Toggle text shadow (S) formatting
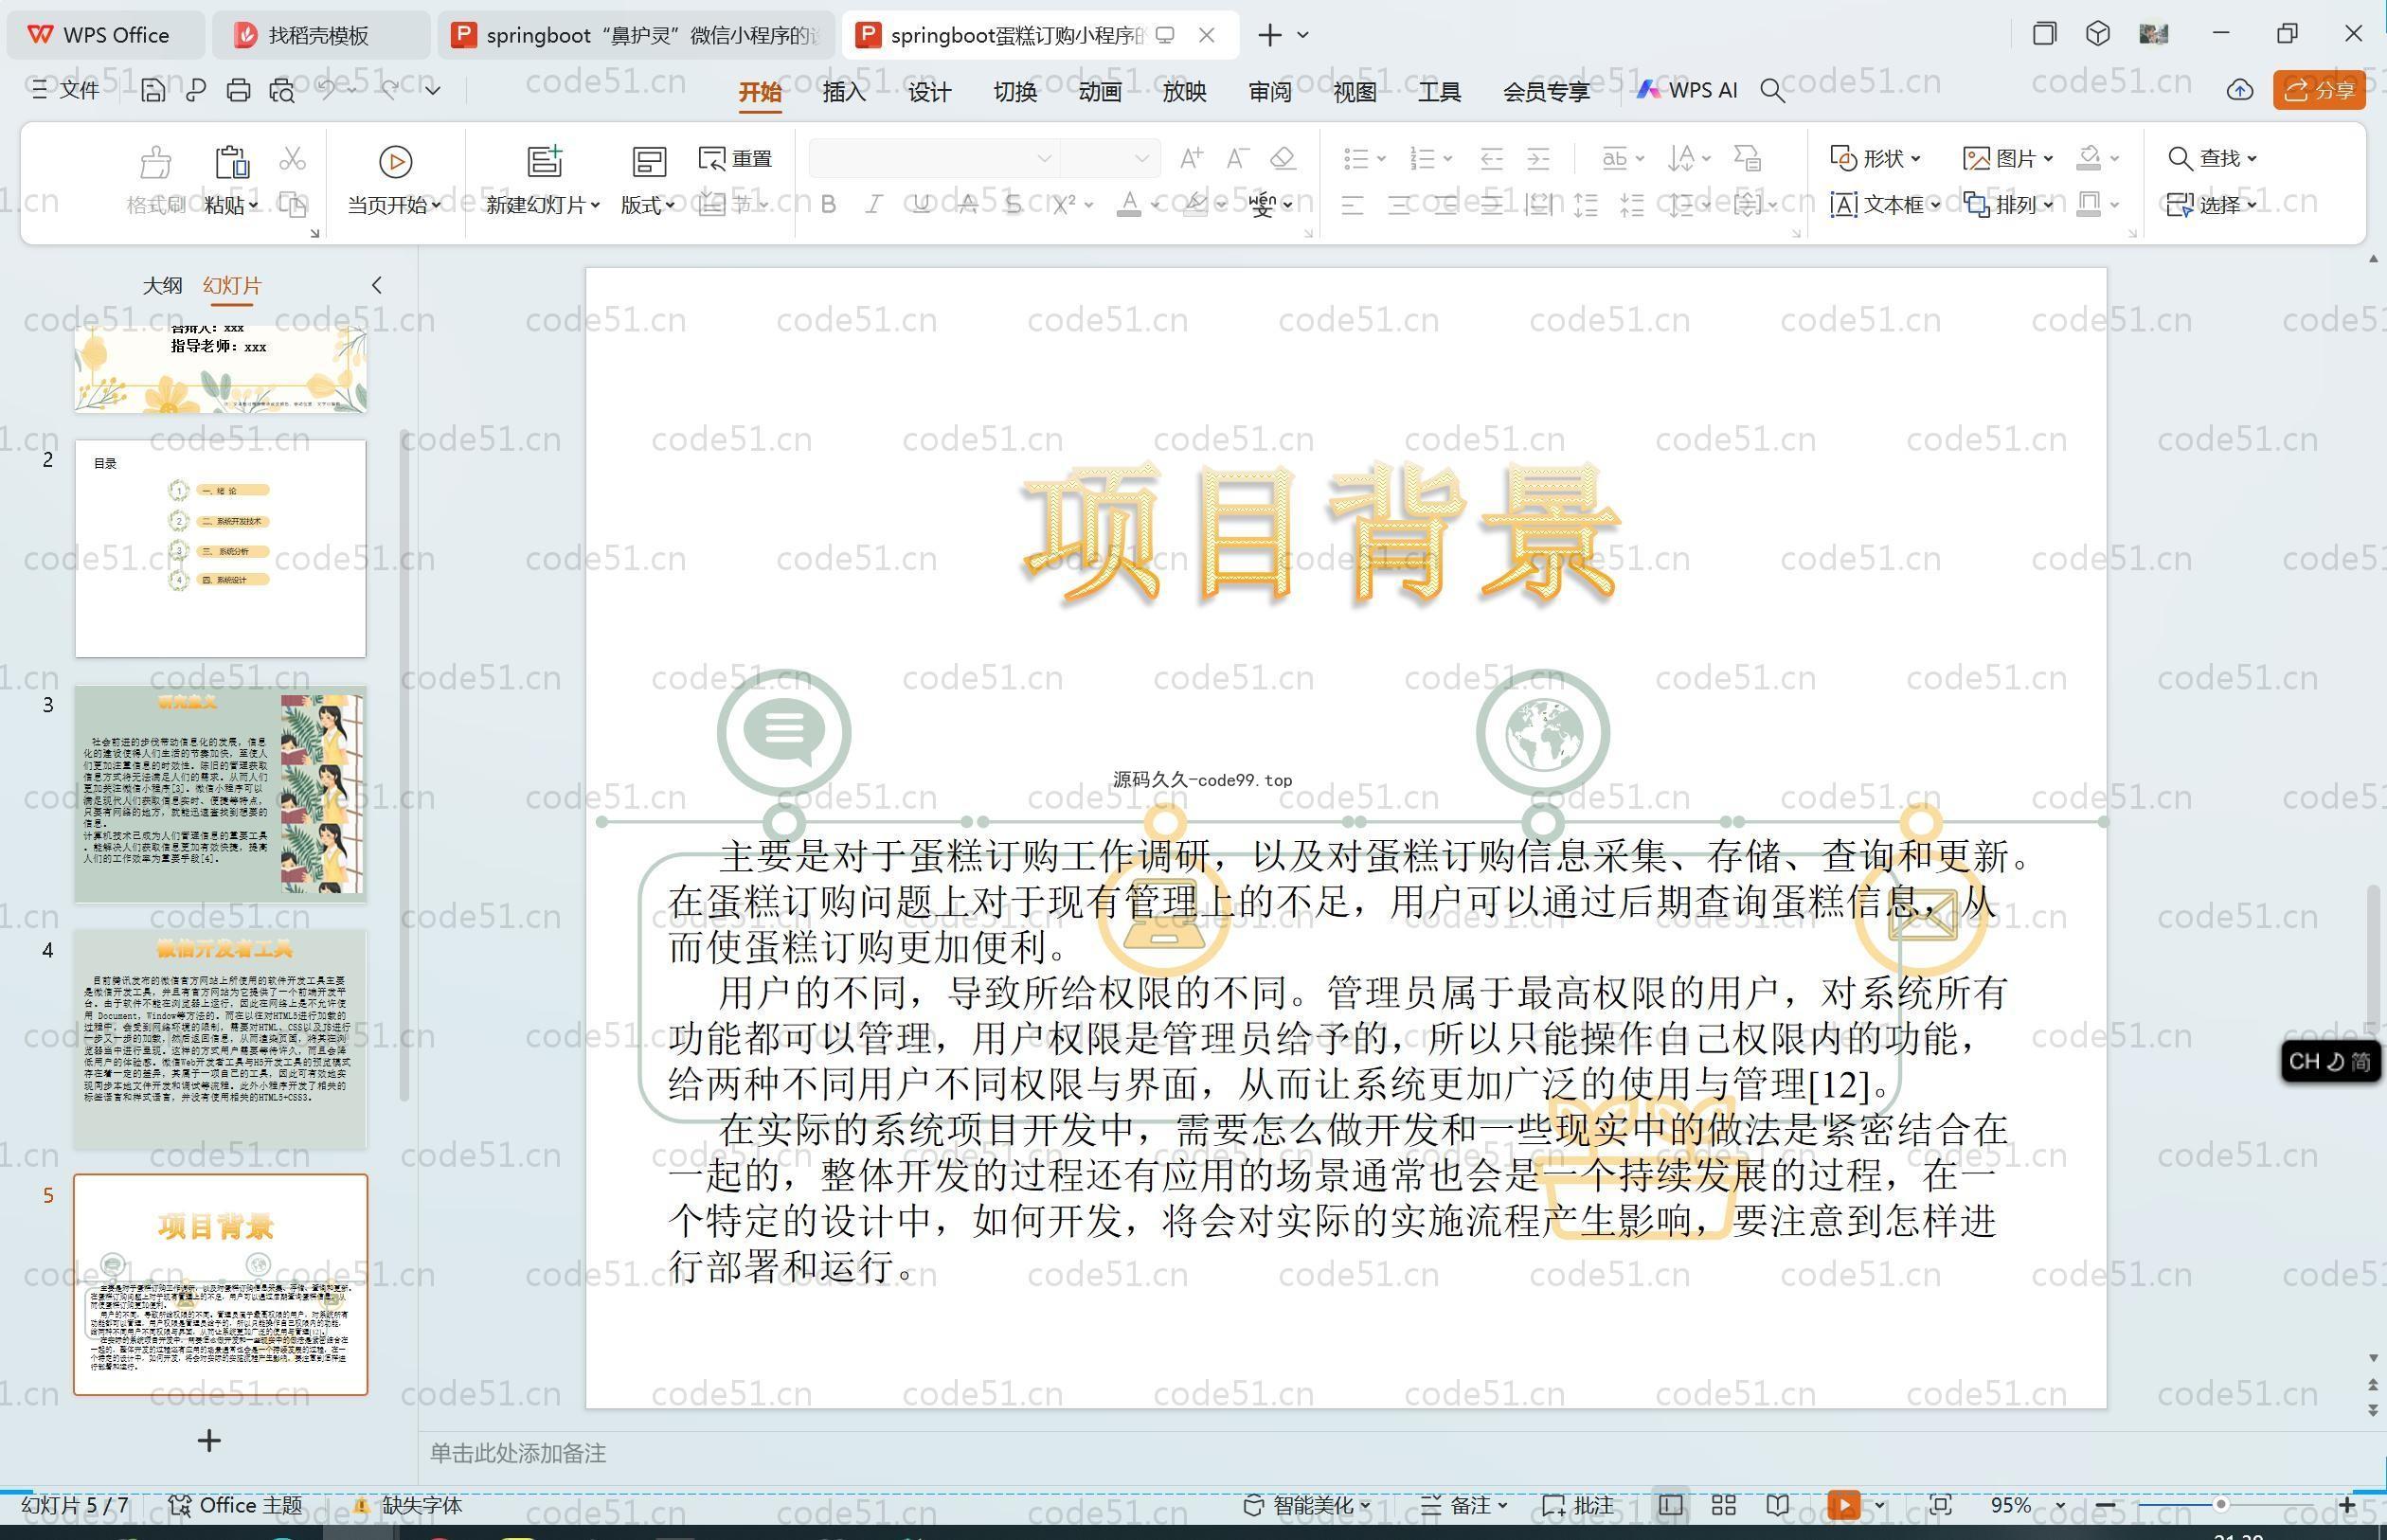The image size is (2387, 1540). [1013, 205]
